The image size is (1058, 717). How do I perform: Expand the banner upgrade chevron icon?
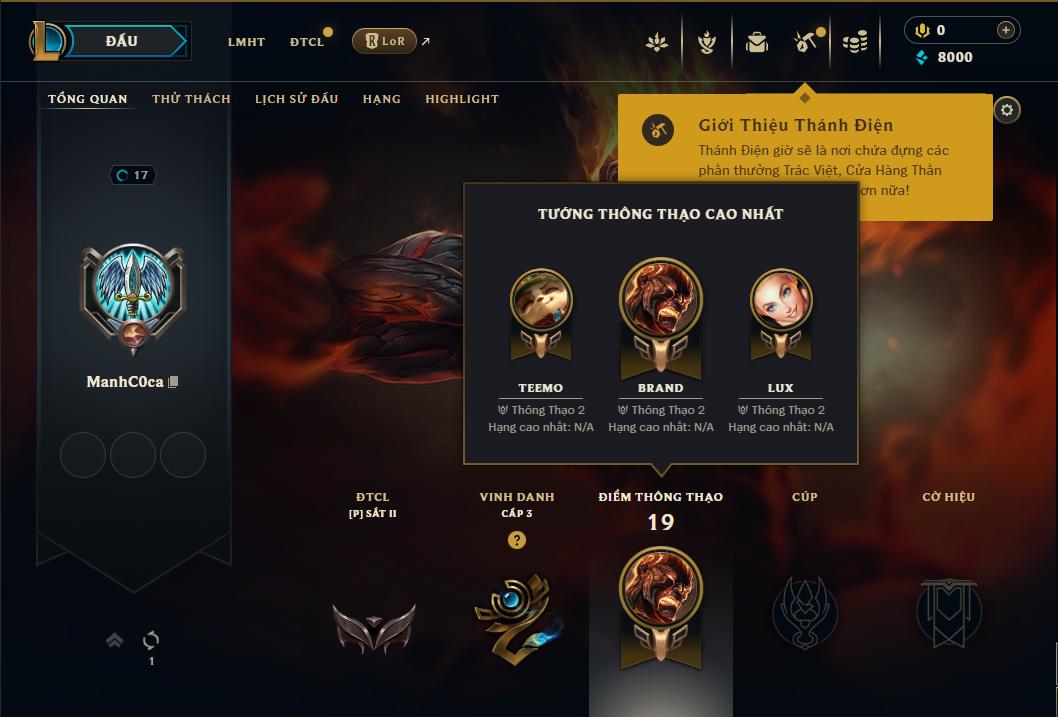pyautogui.click(x=115, y=640)
